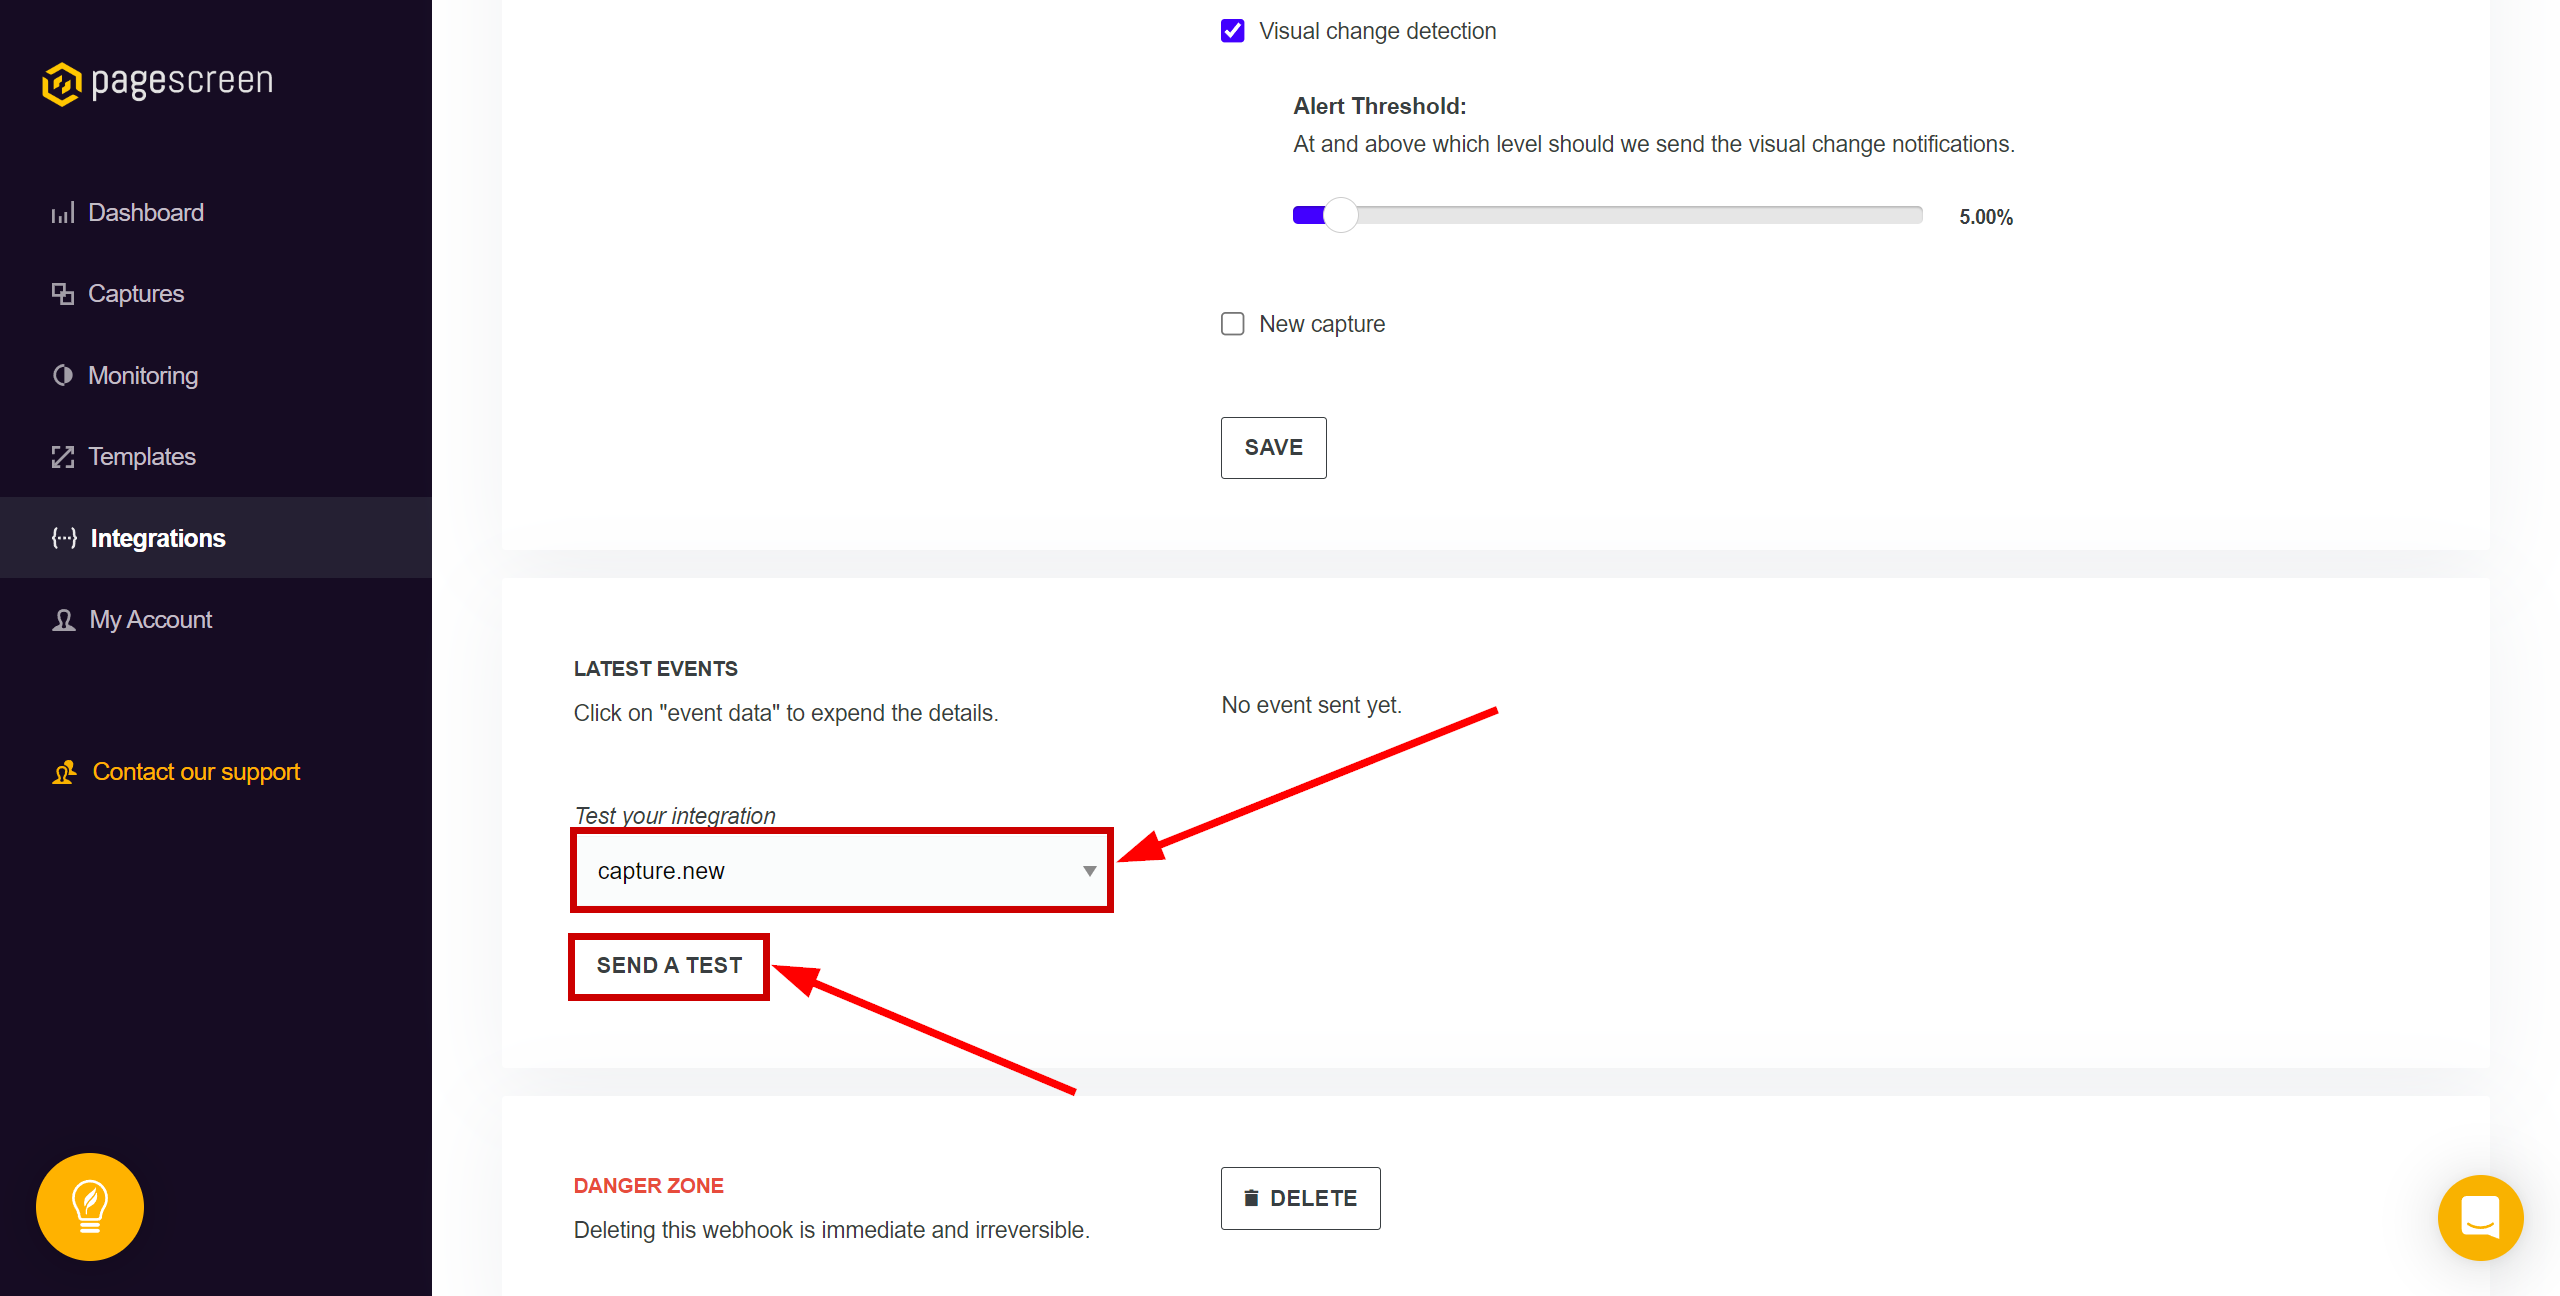Open the Templates section
The image size is (2560, 1296).
pos(144,456)
